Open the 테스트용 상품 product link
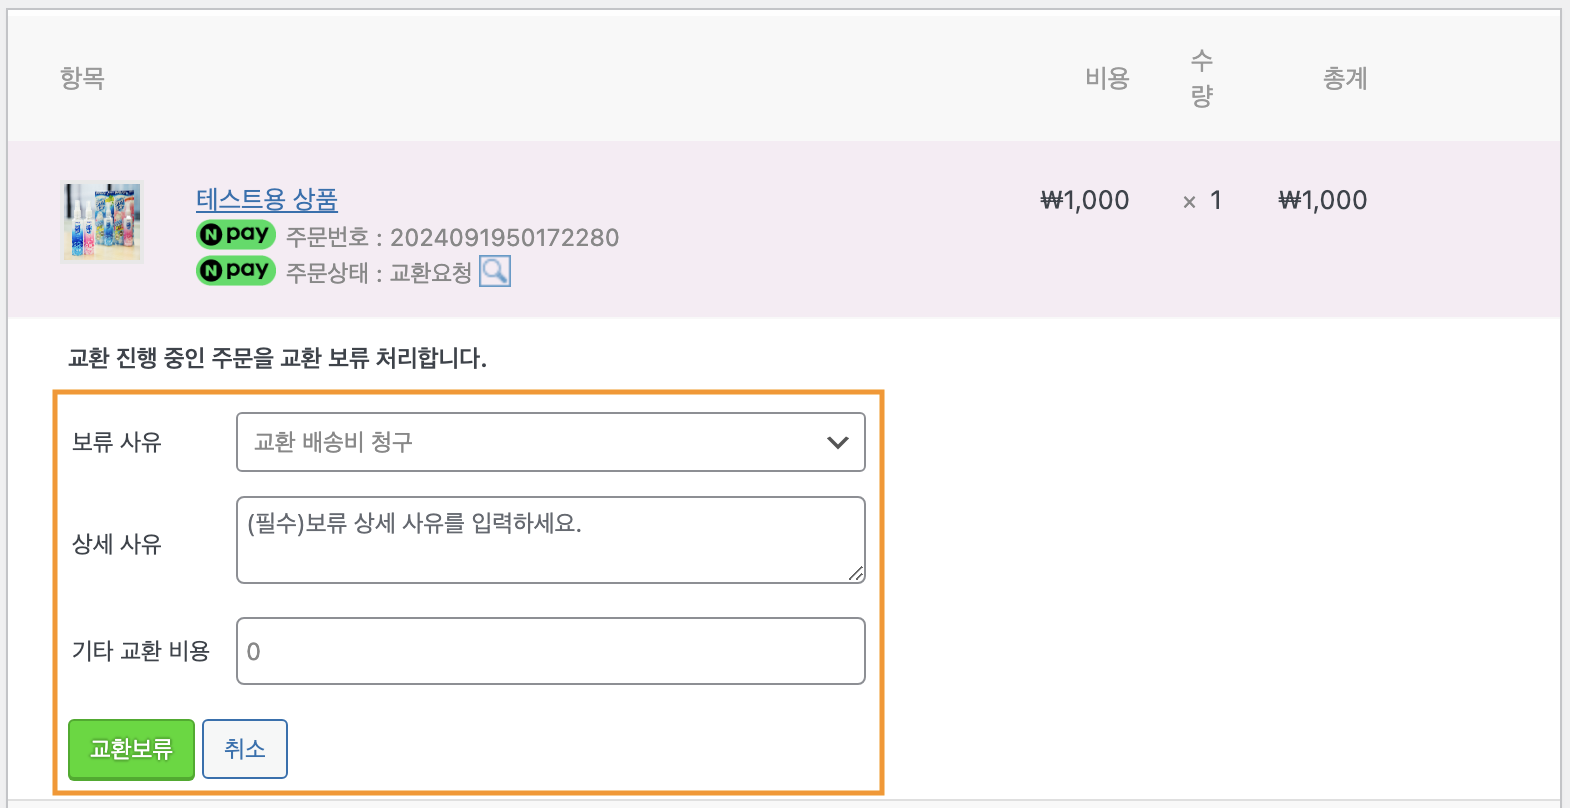Screen dimensions: 1570x808 pyautogui.click(x=267, y=200)
